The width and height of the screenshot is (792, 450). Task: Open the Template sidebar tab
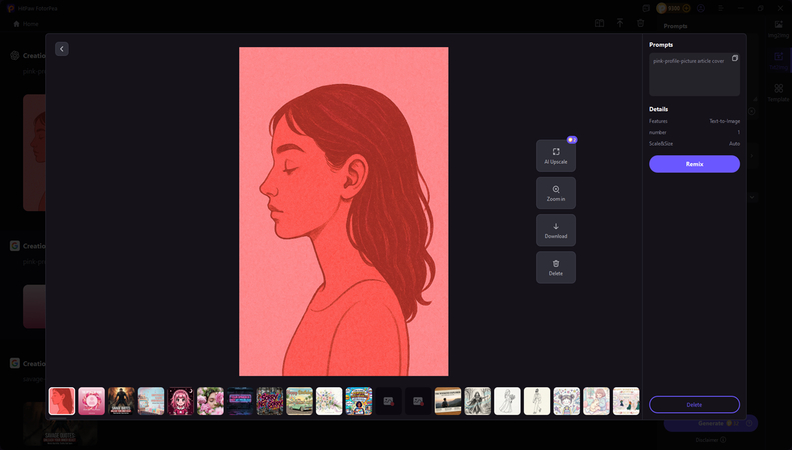(778, 92)
